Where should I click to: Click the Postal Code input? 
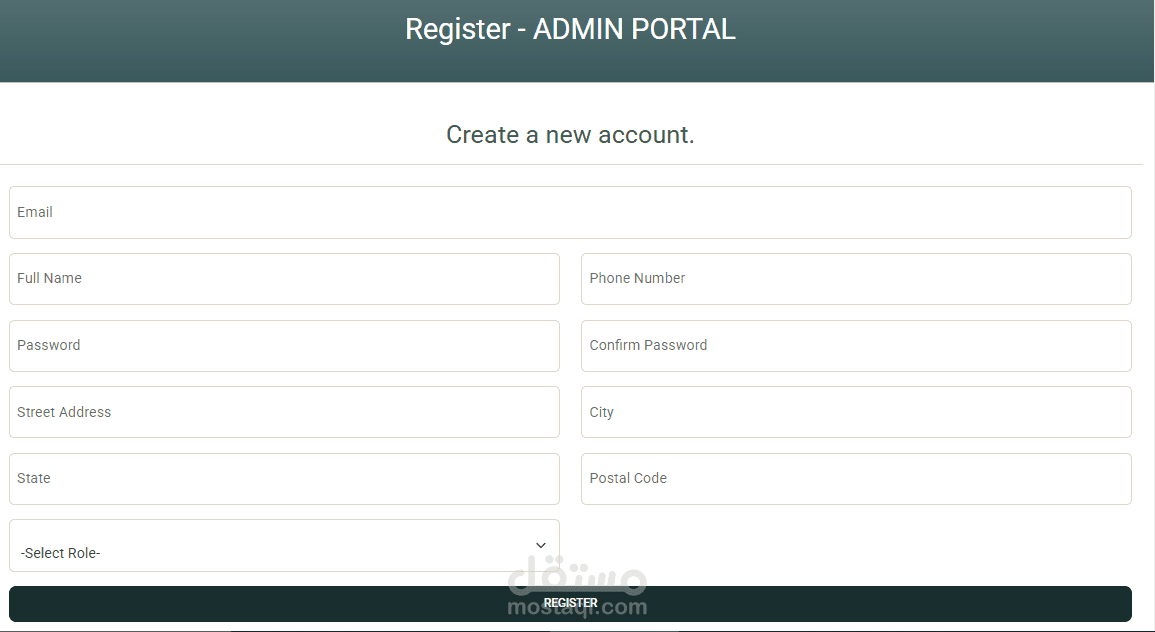(x=856, y=479)
